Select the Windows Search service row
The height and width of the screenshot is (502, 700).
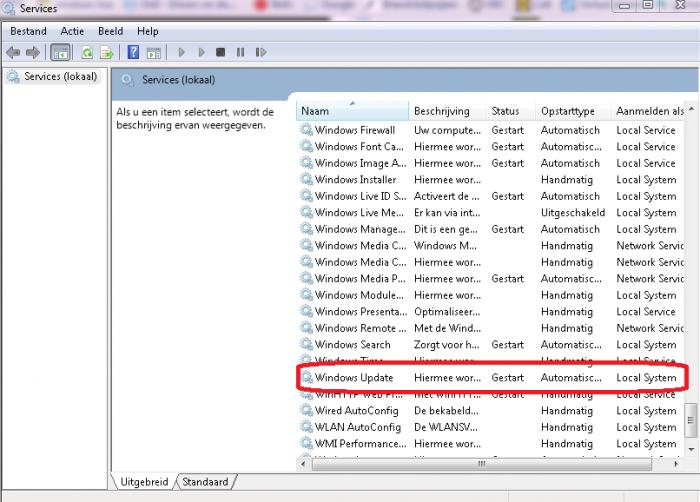[x=491, y=345]
